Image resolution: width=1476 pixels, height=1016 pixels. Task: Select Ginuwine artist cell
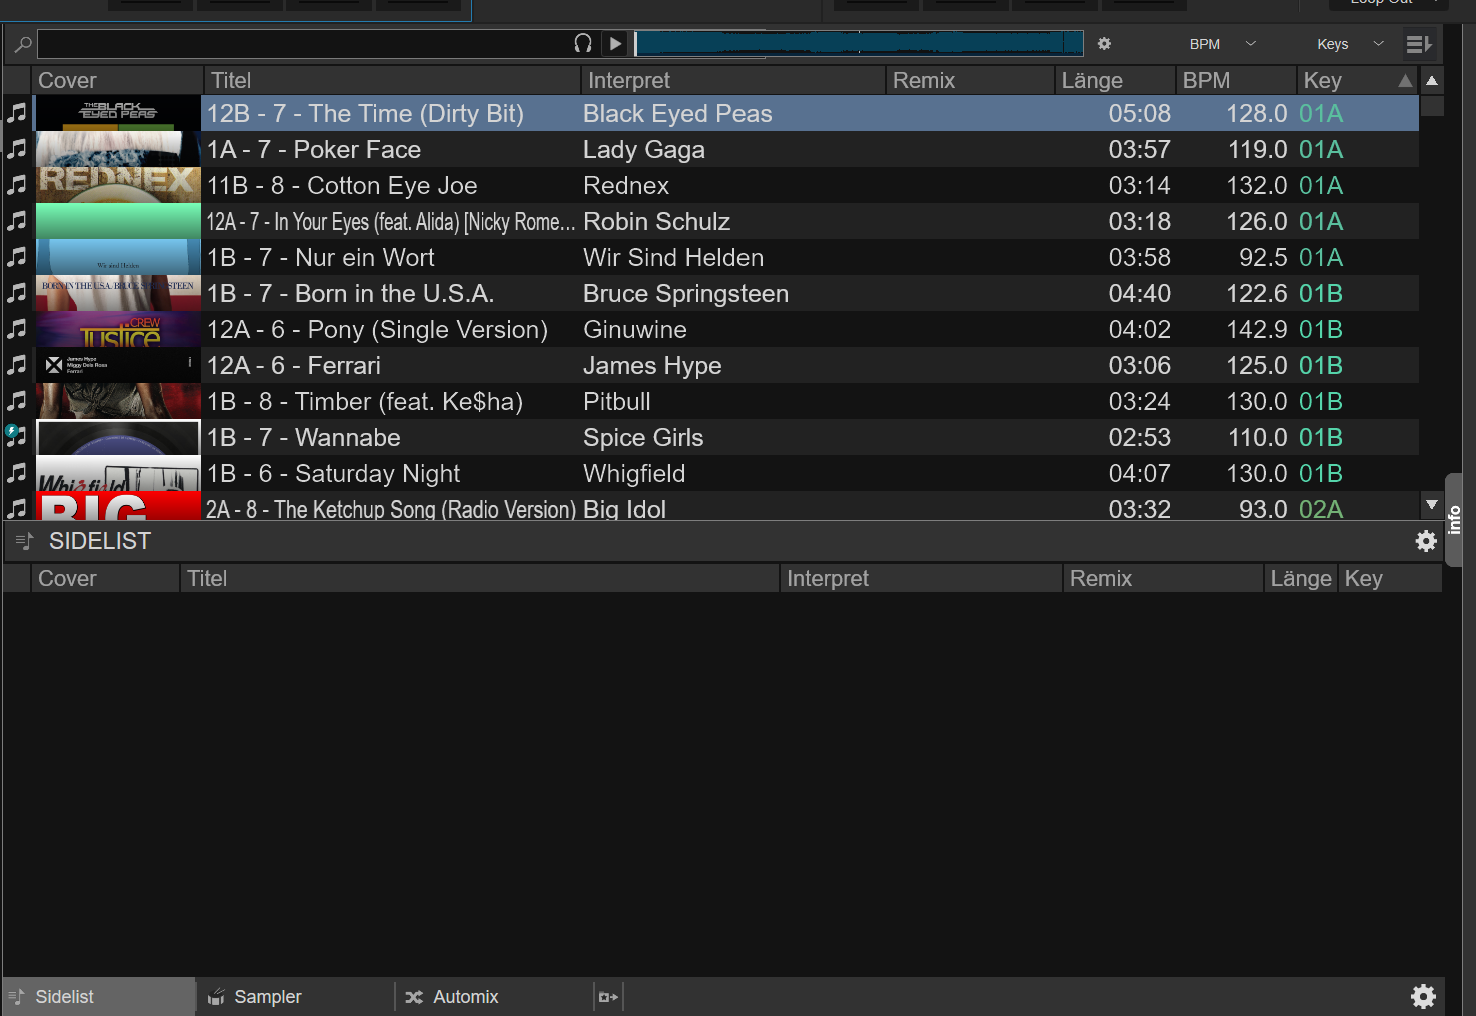635,329
